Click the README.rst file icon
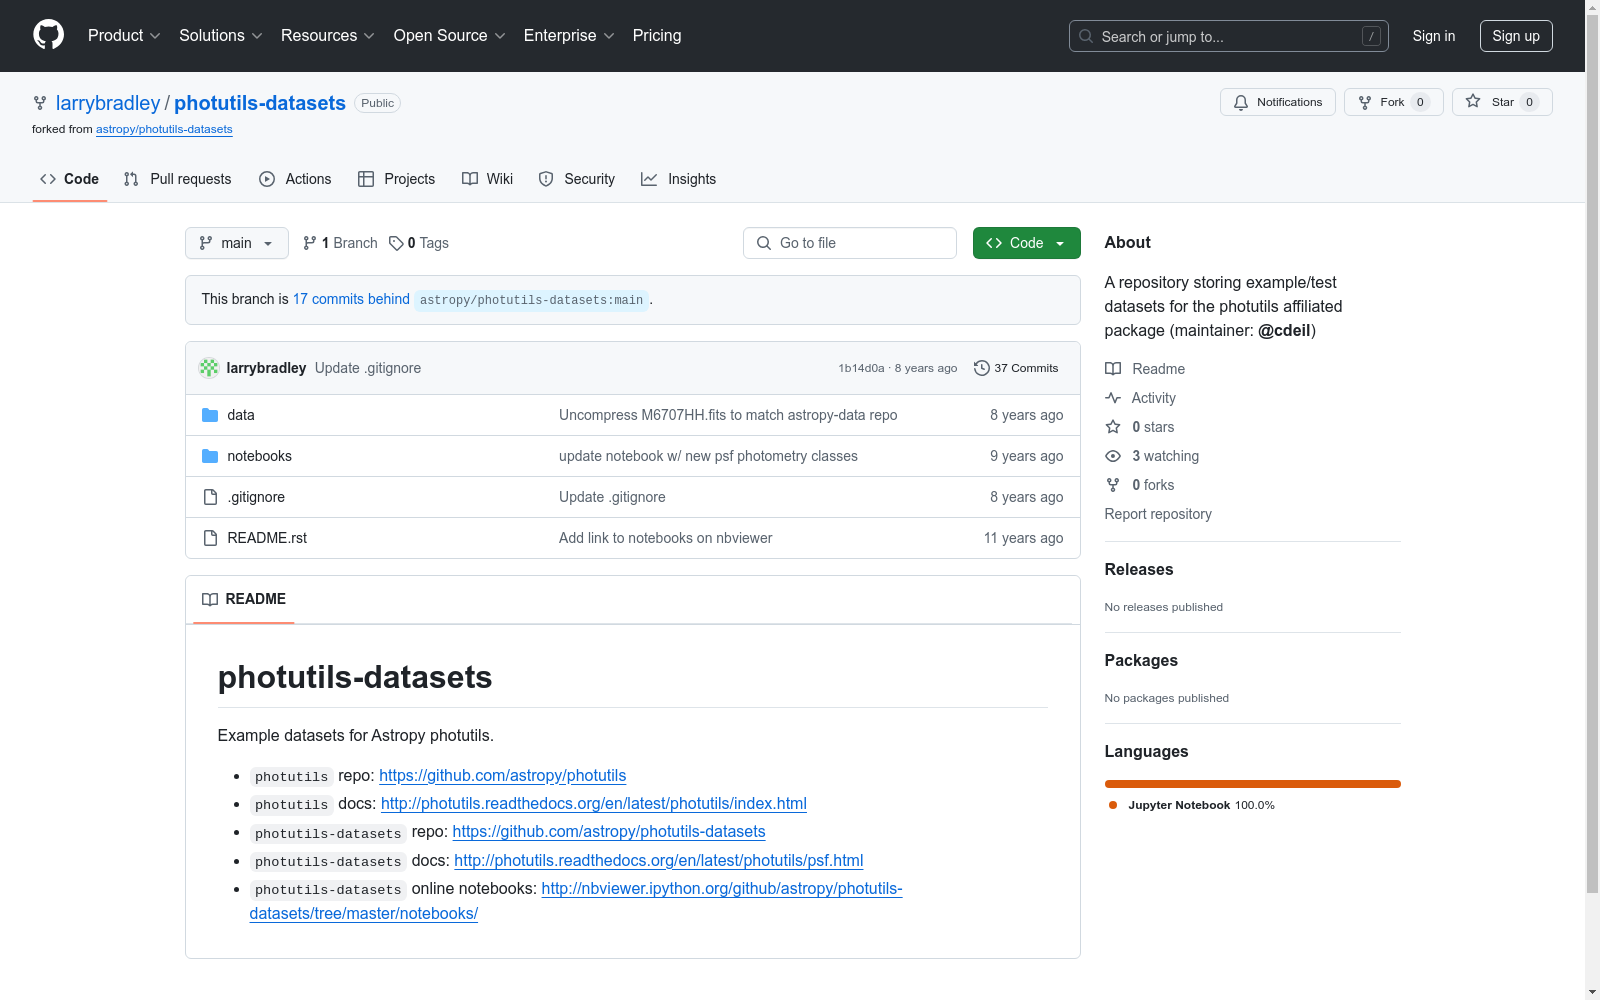The image size is (1600, 1000). [x=210, y=538]
